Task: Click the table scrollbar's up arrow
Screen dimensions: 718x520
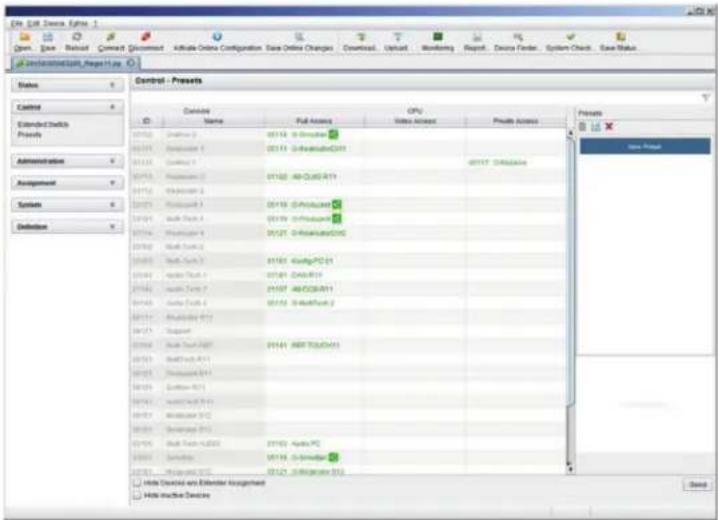Action: click(x=570, y=133)
